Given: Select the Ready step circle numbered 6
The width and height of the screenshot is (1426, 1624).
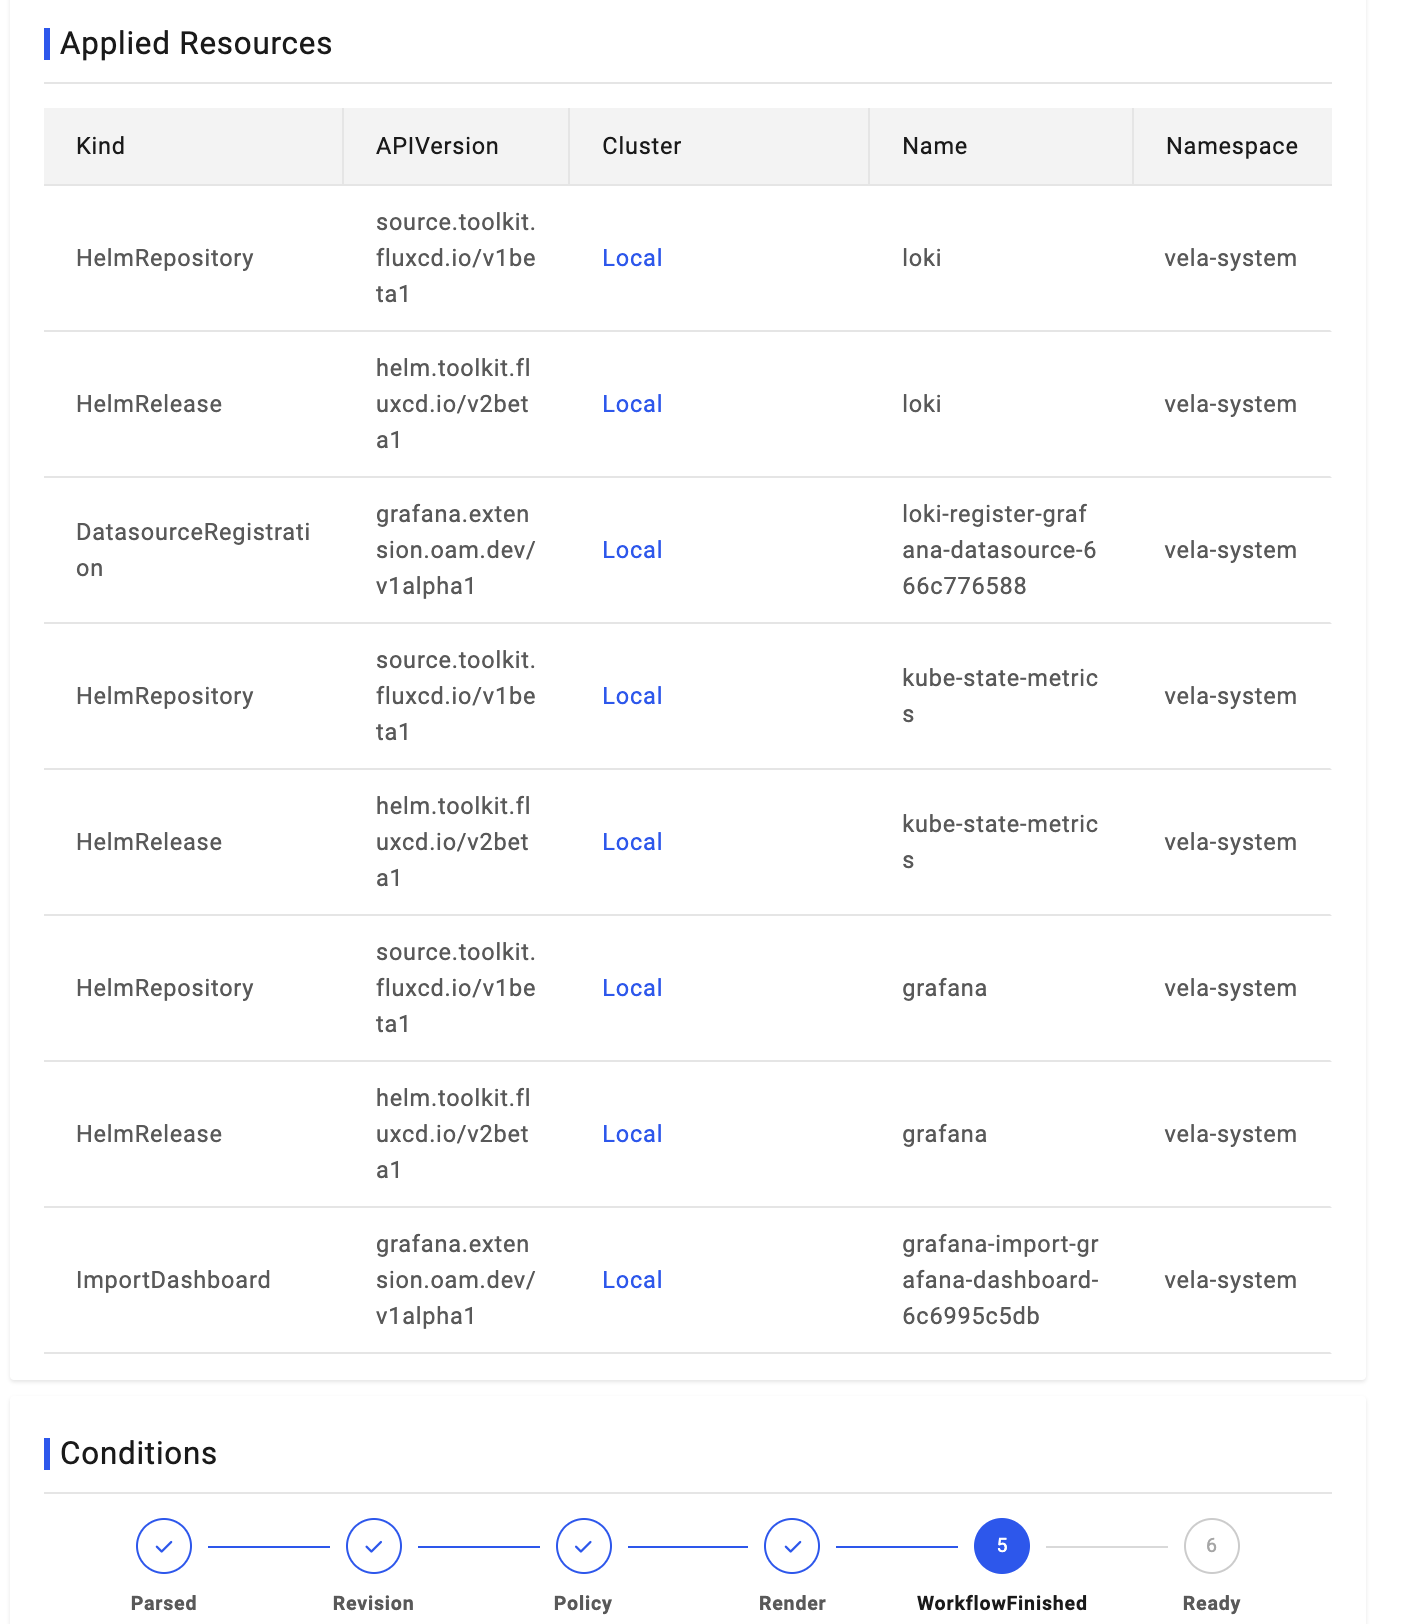Looking at the screenshot, I should point(1212,1545).
